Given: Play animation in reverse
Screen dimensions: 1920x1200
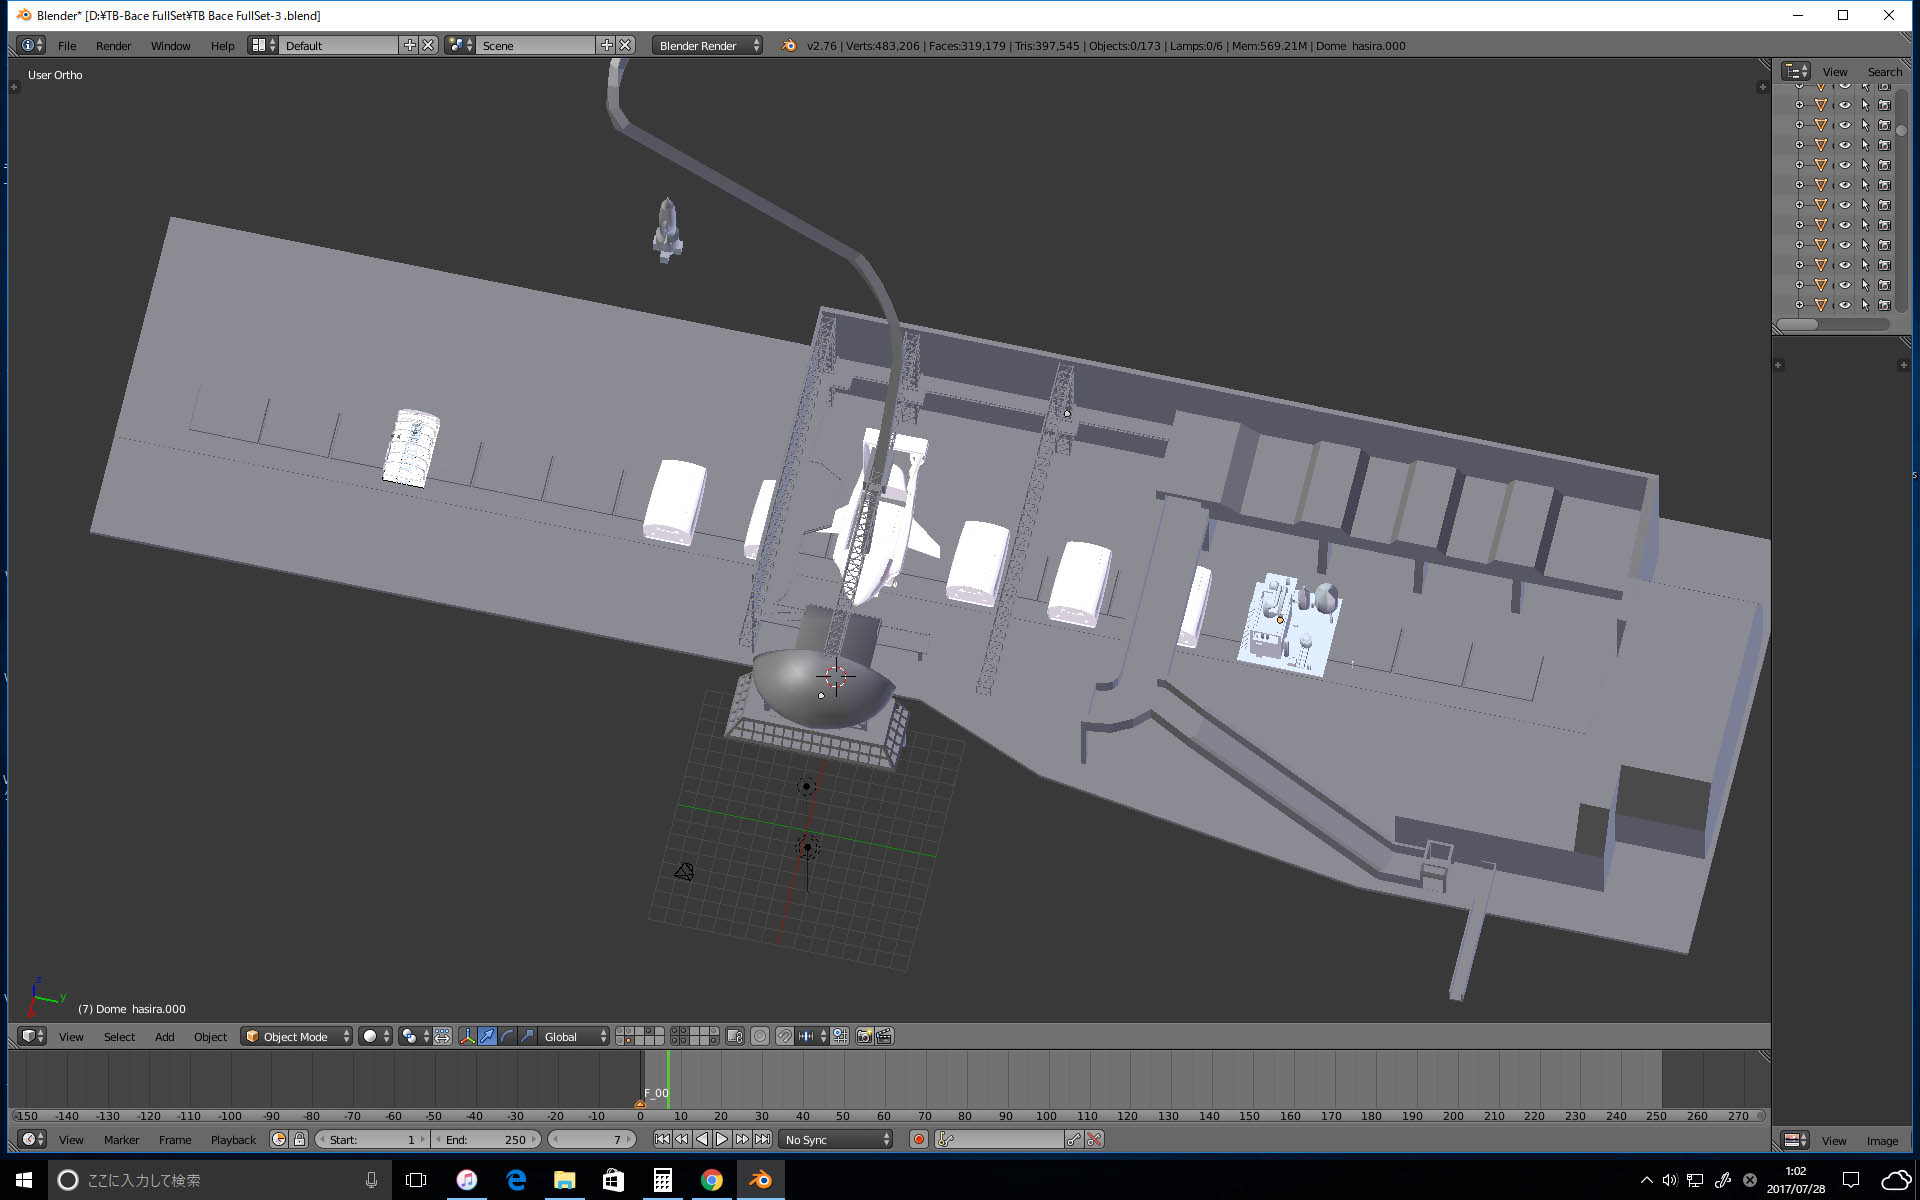Looking at the screenshot, I should [x=701, y=1139].
